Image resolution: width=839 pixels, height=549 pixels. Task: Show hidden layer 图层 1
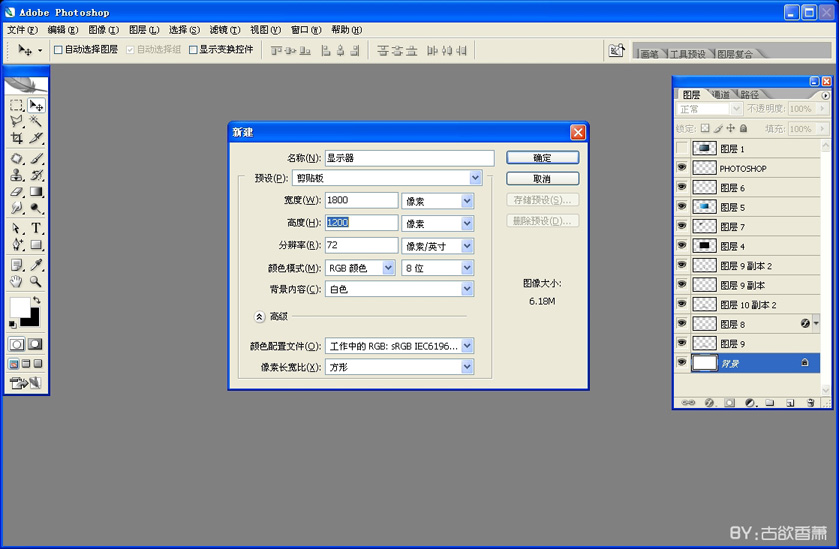click(x=682, y=148)
